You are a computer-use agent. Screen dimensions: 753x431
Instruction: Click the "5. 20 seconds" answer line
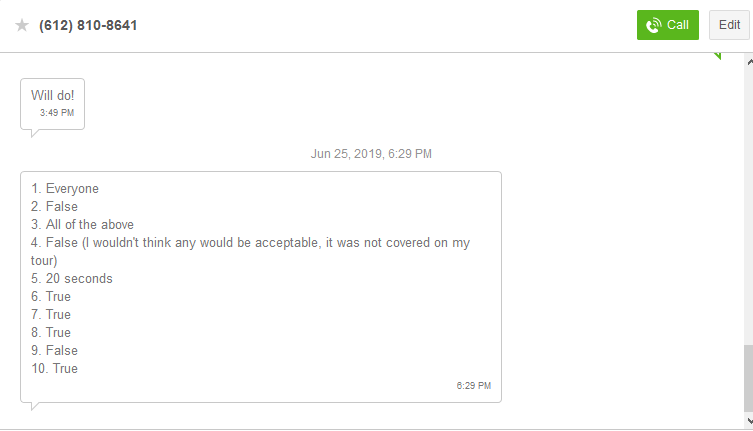[72, 278]
